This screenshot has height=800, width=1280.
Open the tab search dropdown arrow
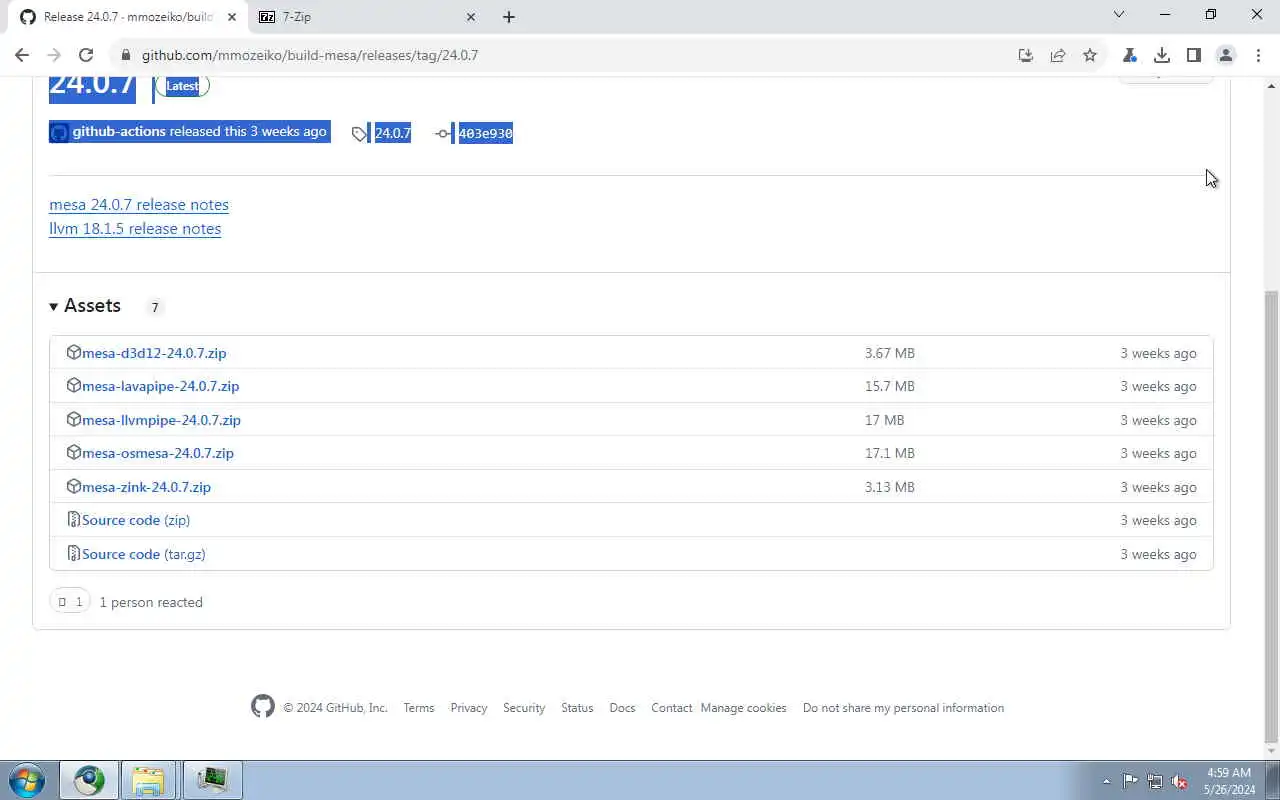coord(1119,15)
